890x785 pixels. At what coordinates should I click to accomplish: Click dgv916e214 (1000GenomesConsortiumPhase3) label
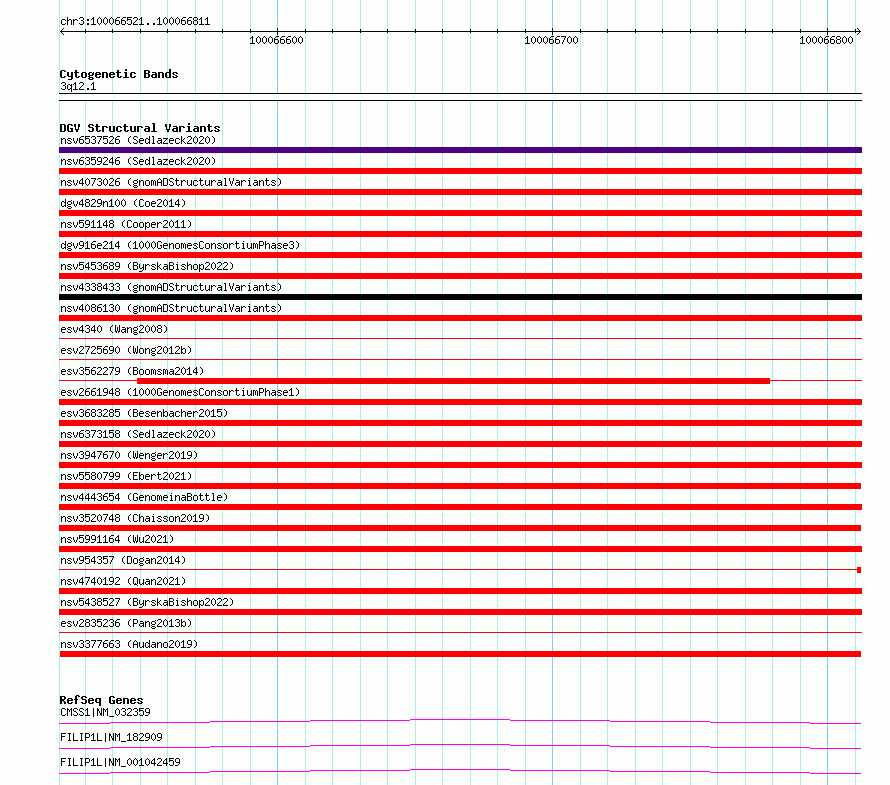(180, 245)
